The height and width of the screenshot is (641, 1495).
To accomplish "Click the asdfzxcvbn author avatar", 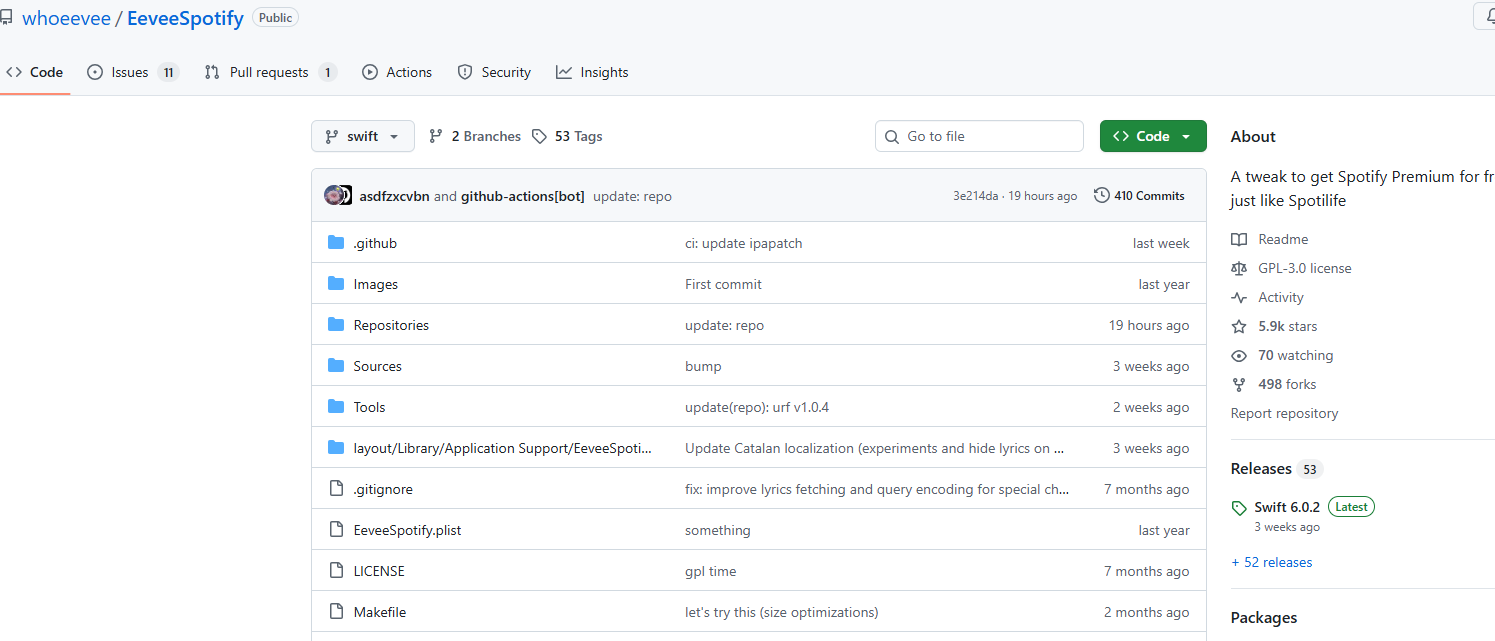I will pyautogui.click(x=333, y=196).
